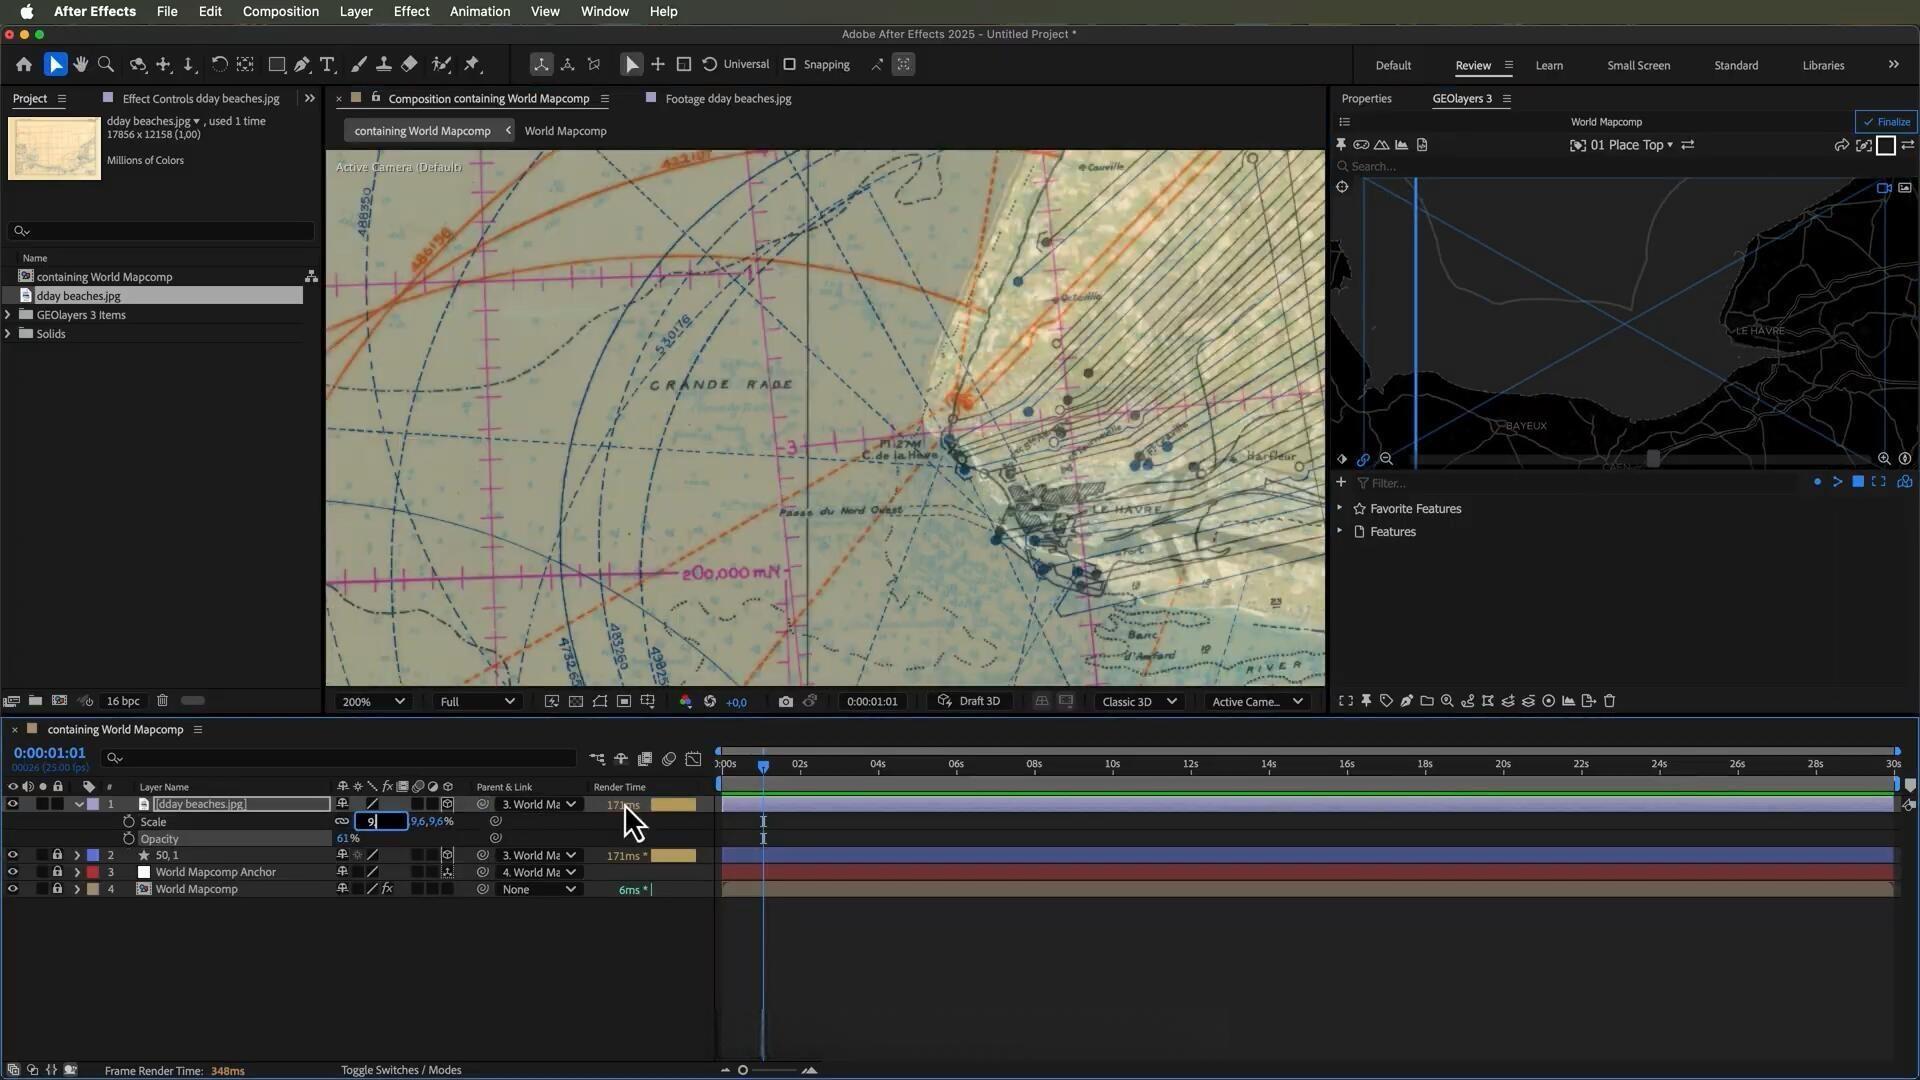This screenshot has height=1080, width=1920.
Task: Choose the Puppet Pin tool
Action: (472, 64)
